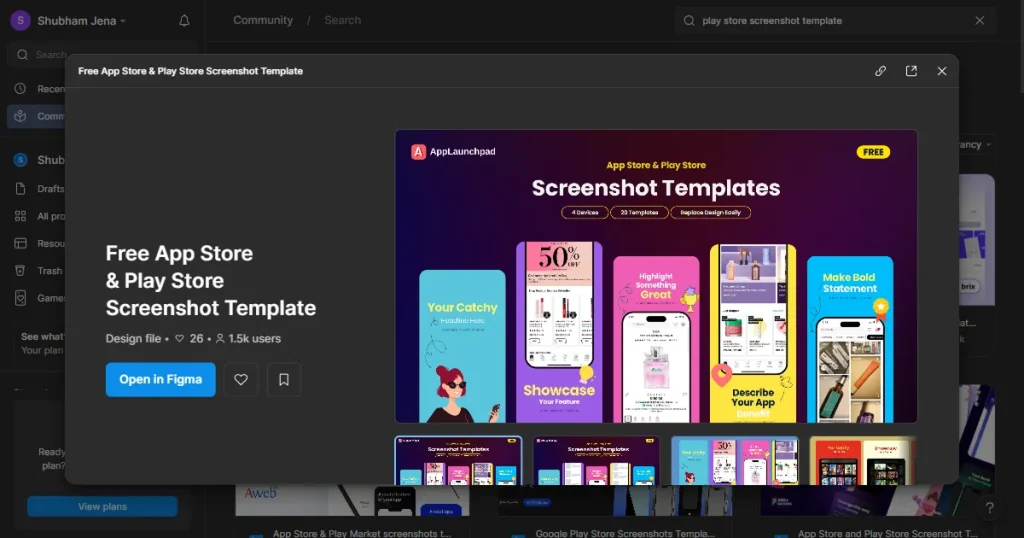Like the template with heart button
Viewport: 1024px width, 538px height.
point(241,379)
